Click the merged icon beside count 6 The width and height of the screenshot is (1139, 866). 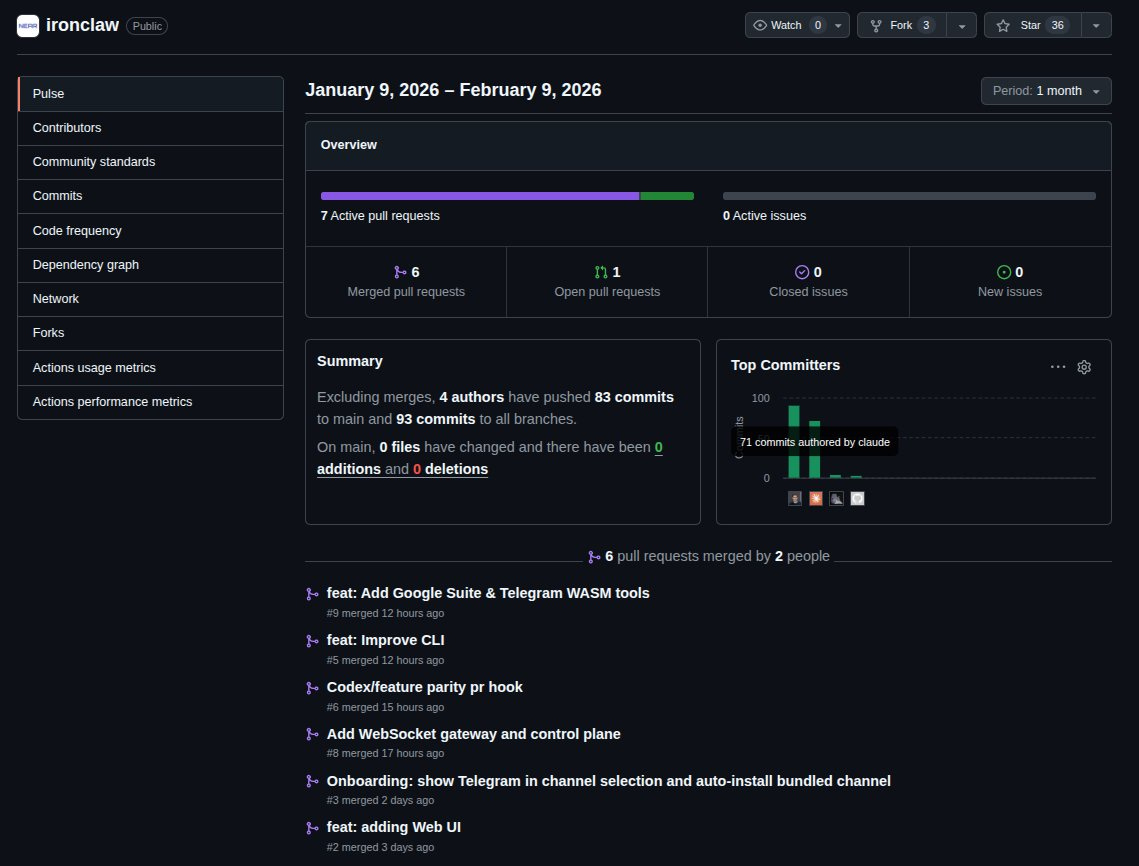tap(400, 272)
